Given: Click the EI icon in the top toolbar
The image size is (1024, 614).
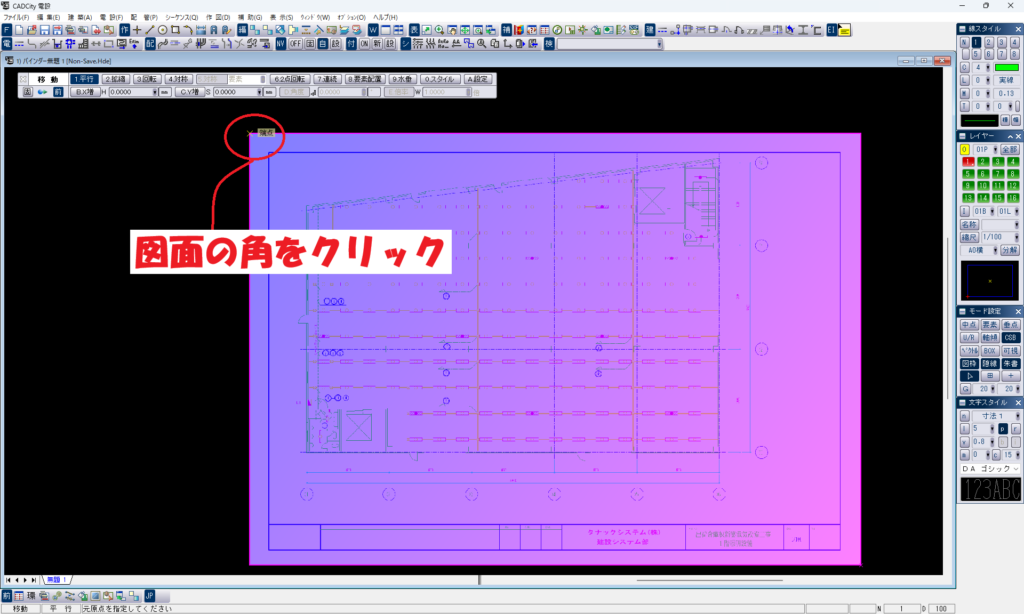Looking at the screenshot, I should coord(831,30).
